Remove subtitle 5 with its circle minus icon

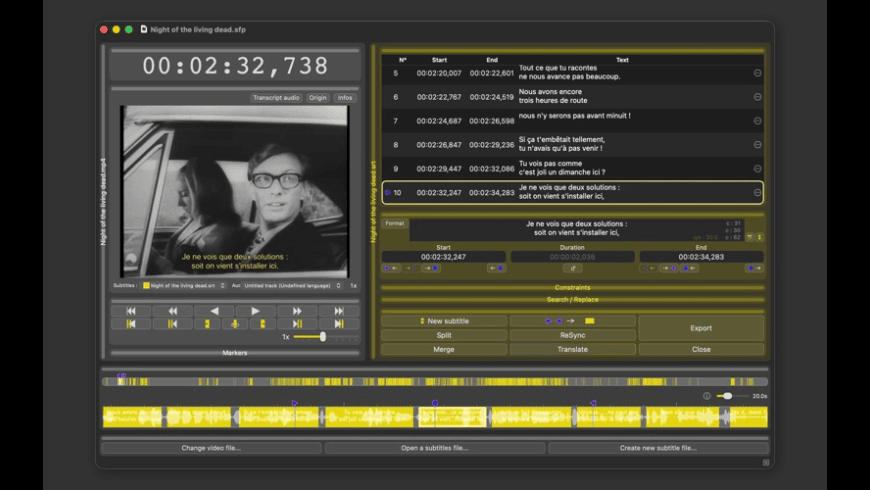click(x=757, y=73)
